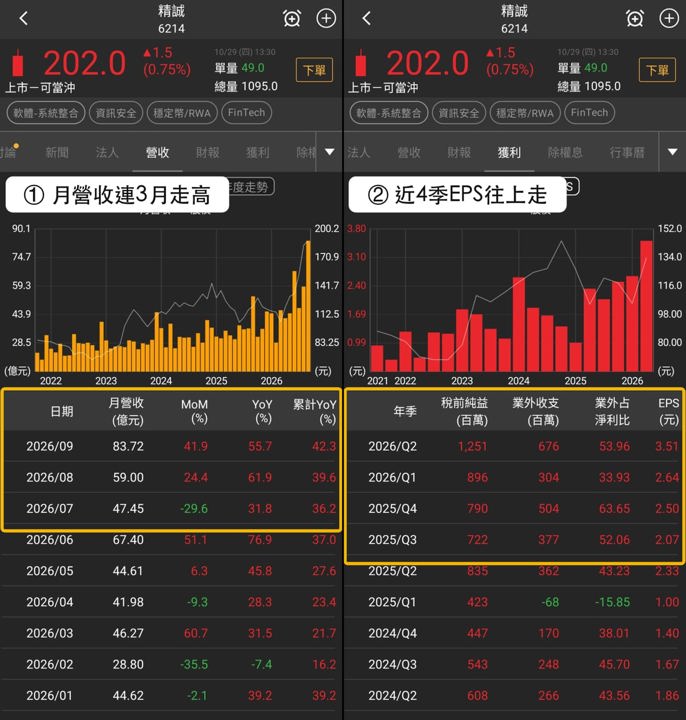Tap candlestick icon beside right panel price
This screenshot has height=720, width=686.
[x=361, y=62]
